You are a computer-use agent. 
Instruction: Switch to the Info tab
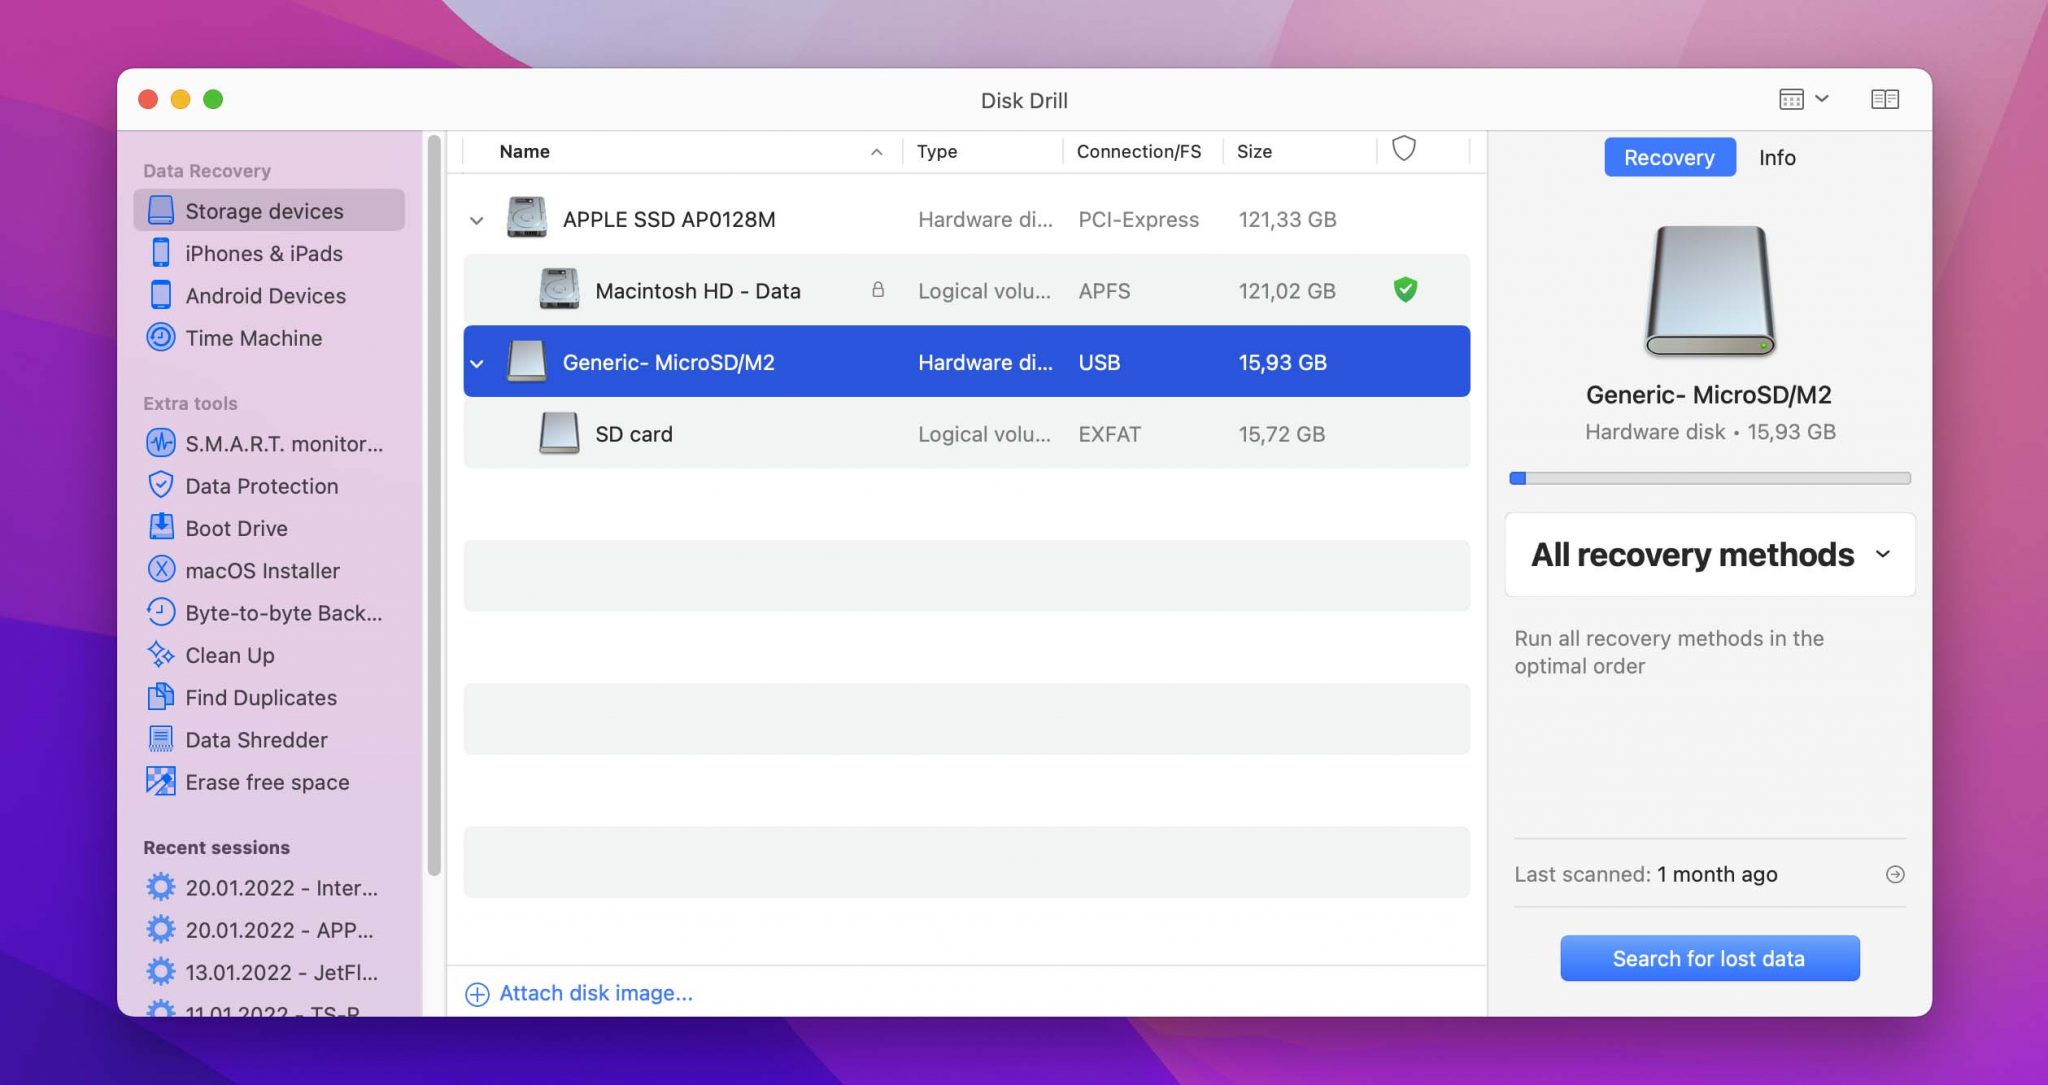pos(1777,157)
